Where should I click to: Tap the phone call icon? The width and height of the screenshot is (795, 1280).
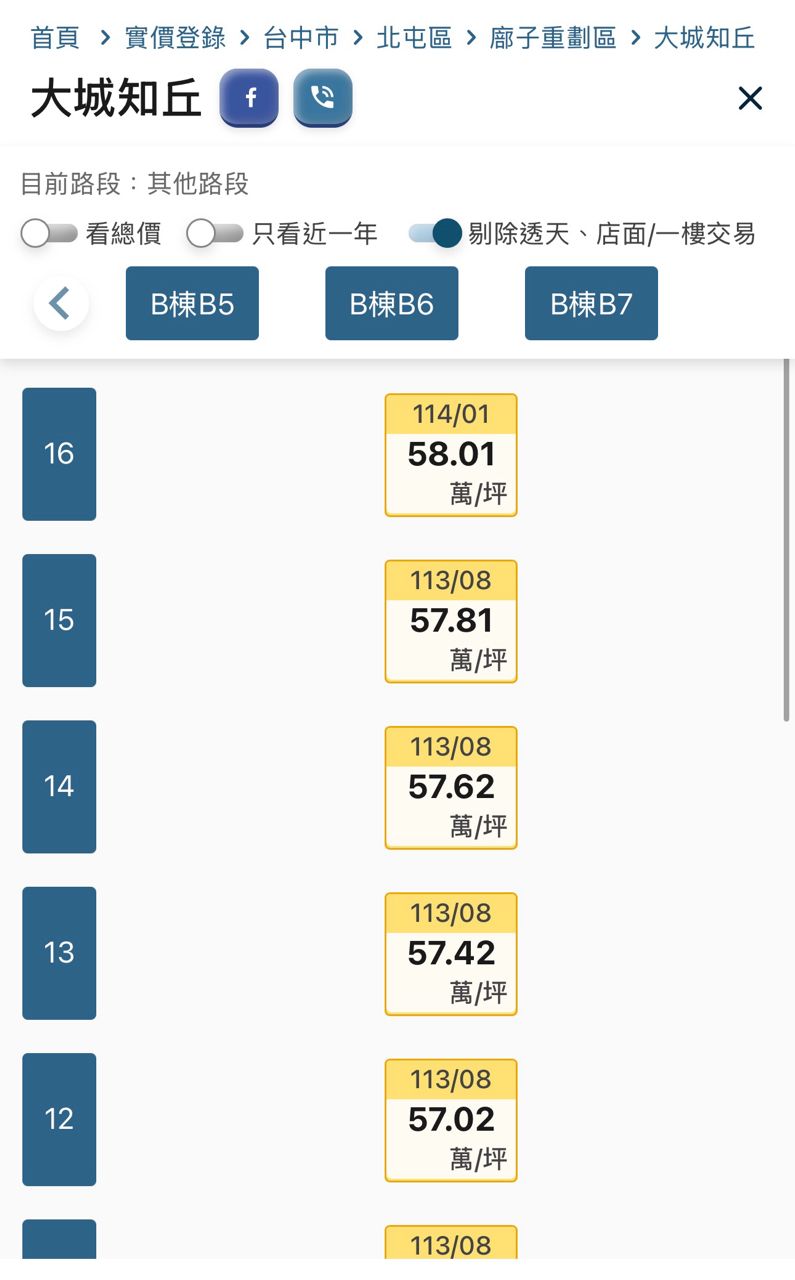click(322, 98)
